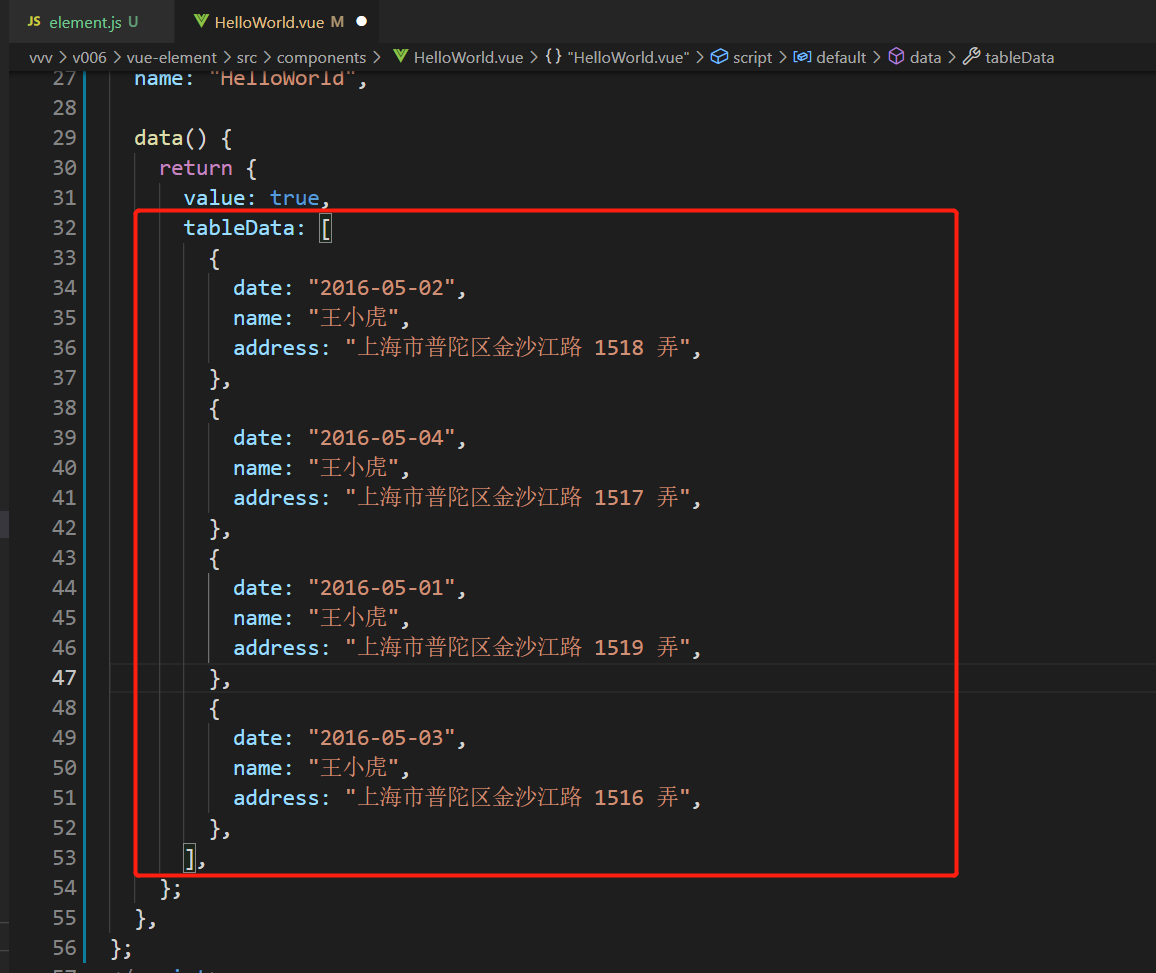Select the script breadcrumb symbol
This screenshot has height=973, width=1156.
[x=752, y=57]
